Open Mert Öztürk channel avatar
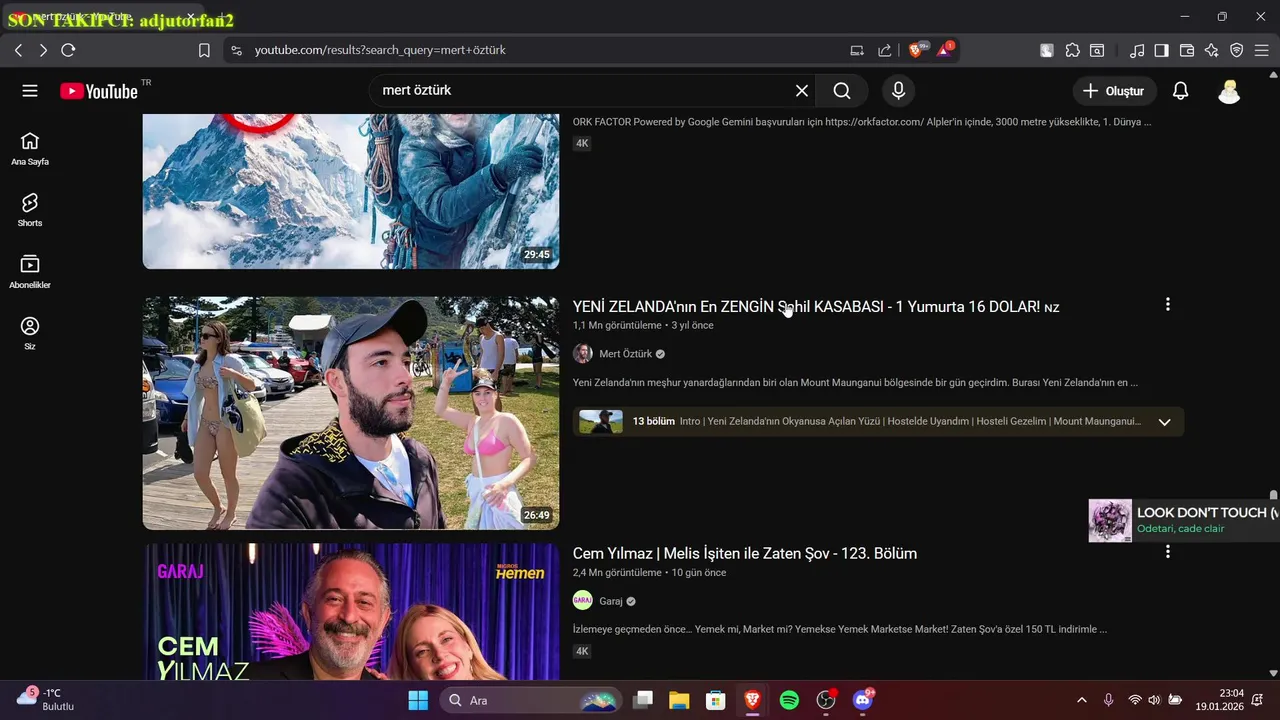The image size is (1280, 720). (x=583, y=354)
